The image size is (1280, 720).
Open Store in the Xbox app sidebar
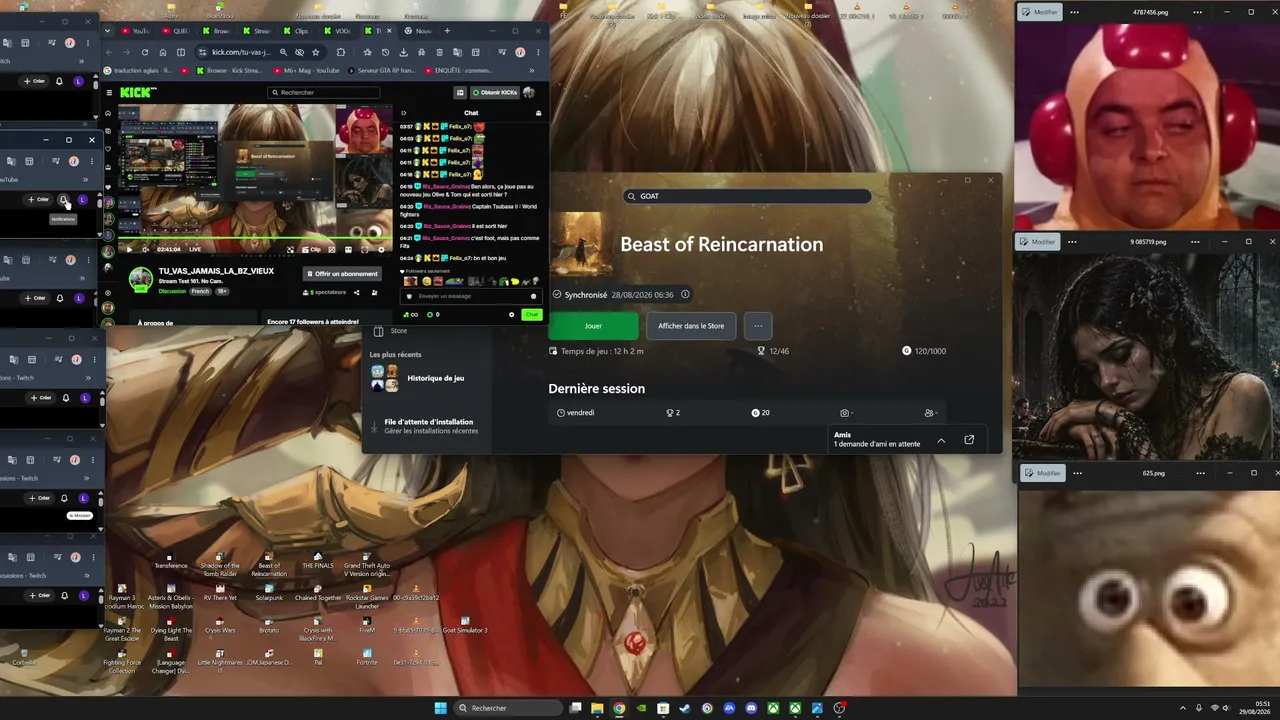390,331
